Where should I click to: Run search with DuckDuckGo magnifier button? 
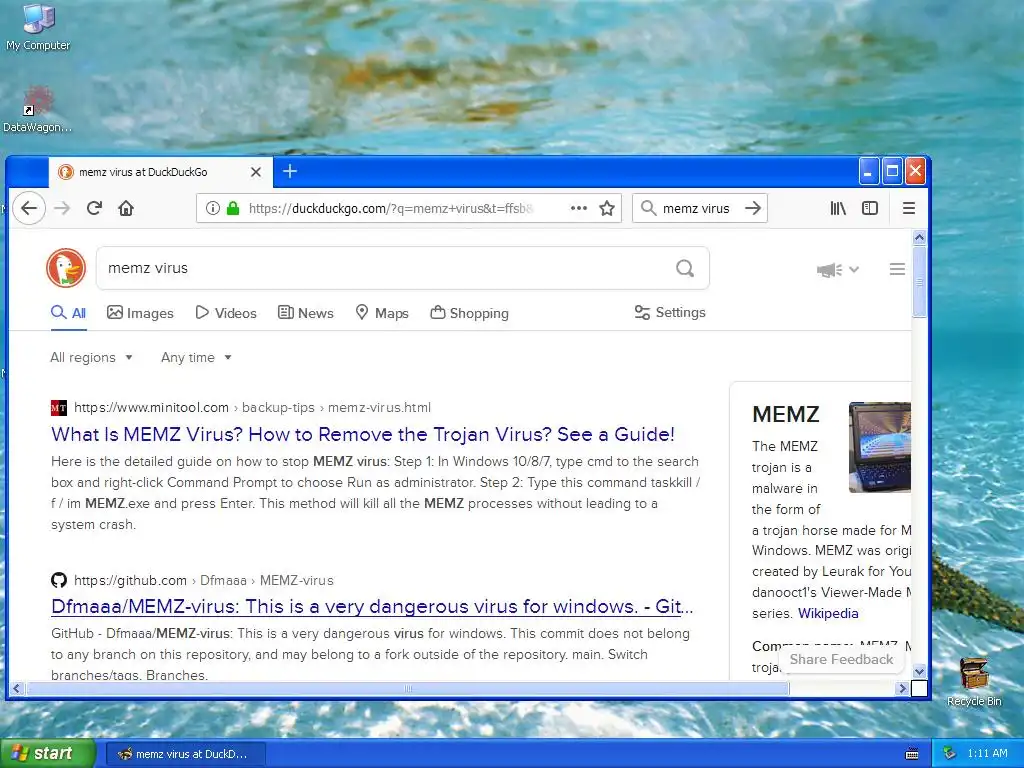685,268
